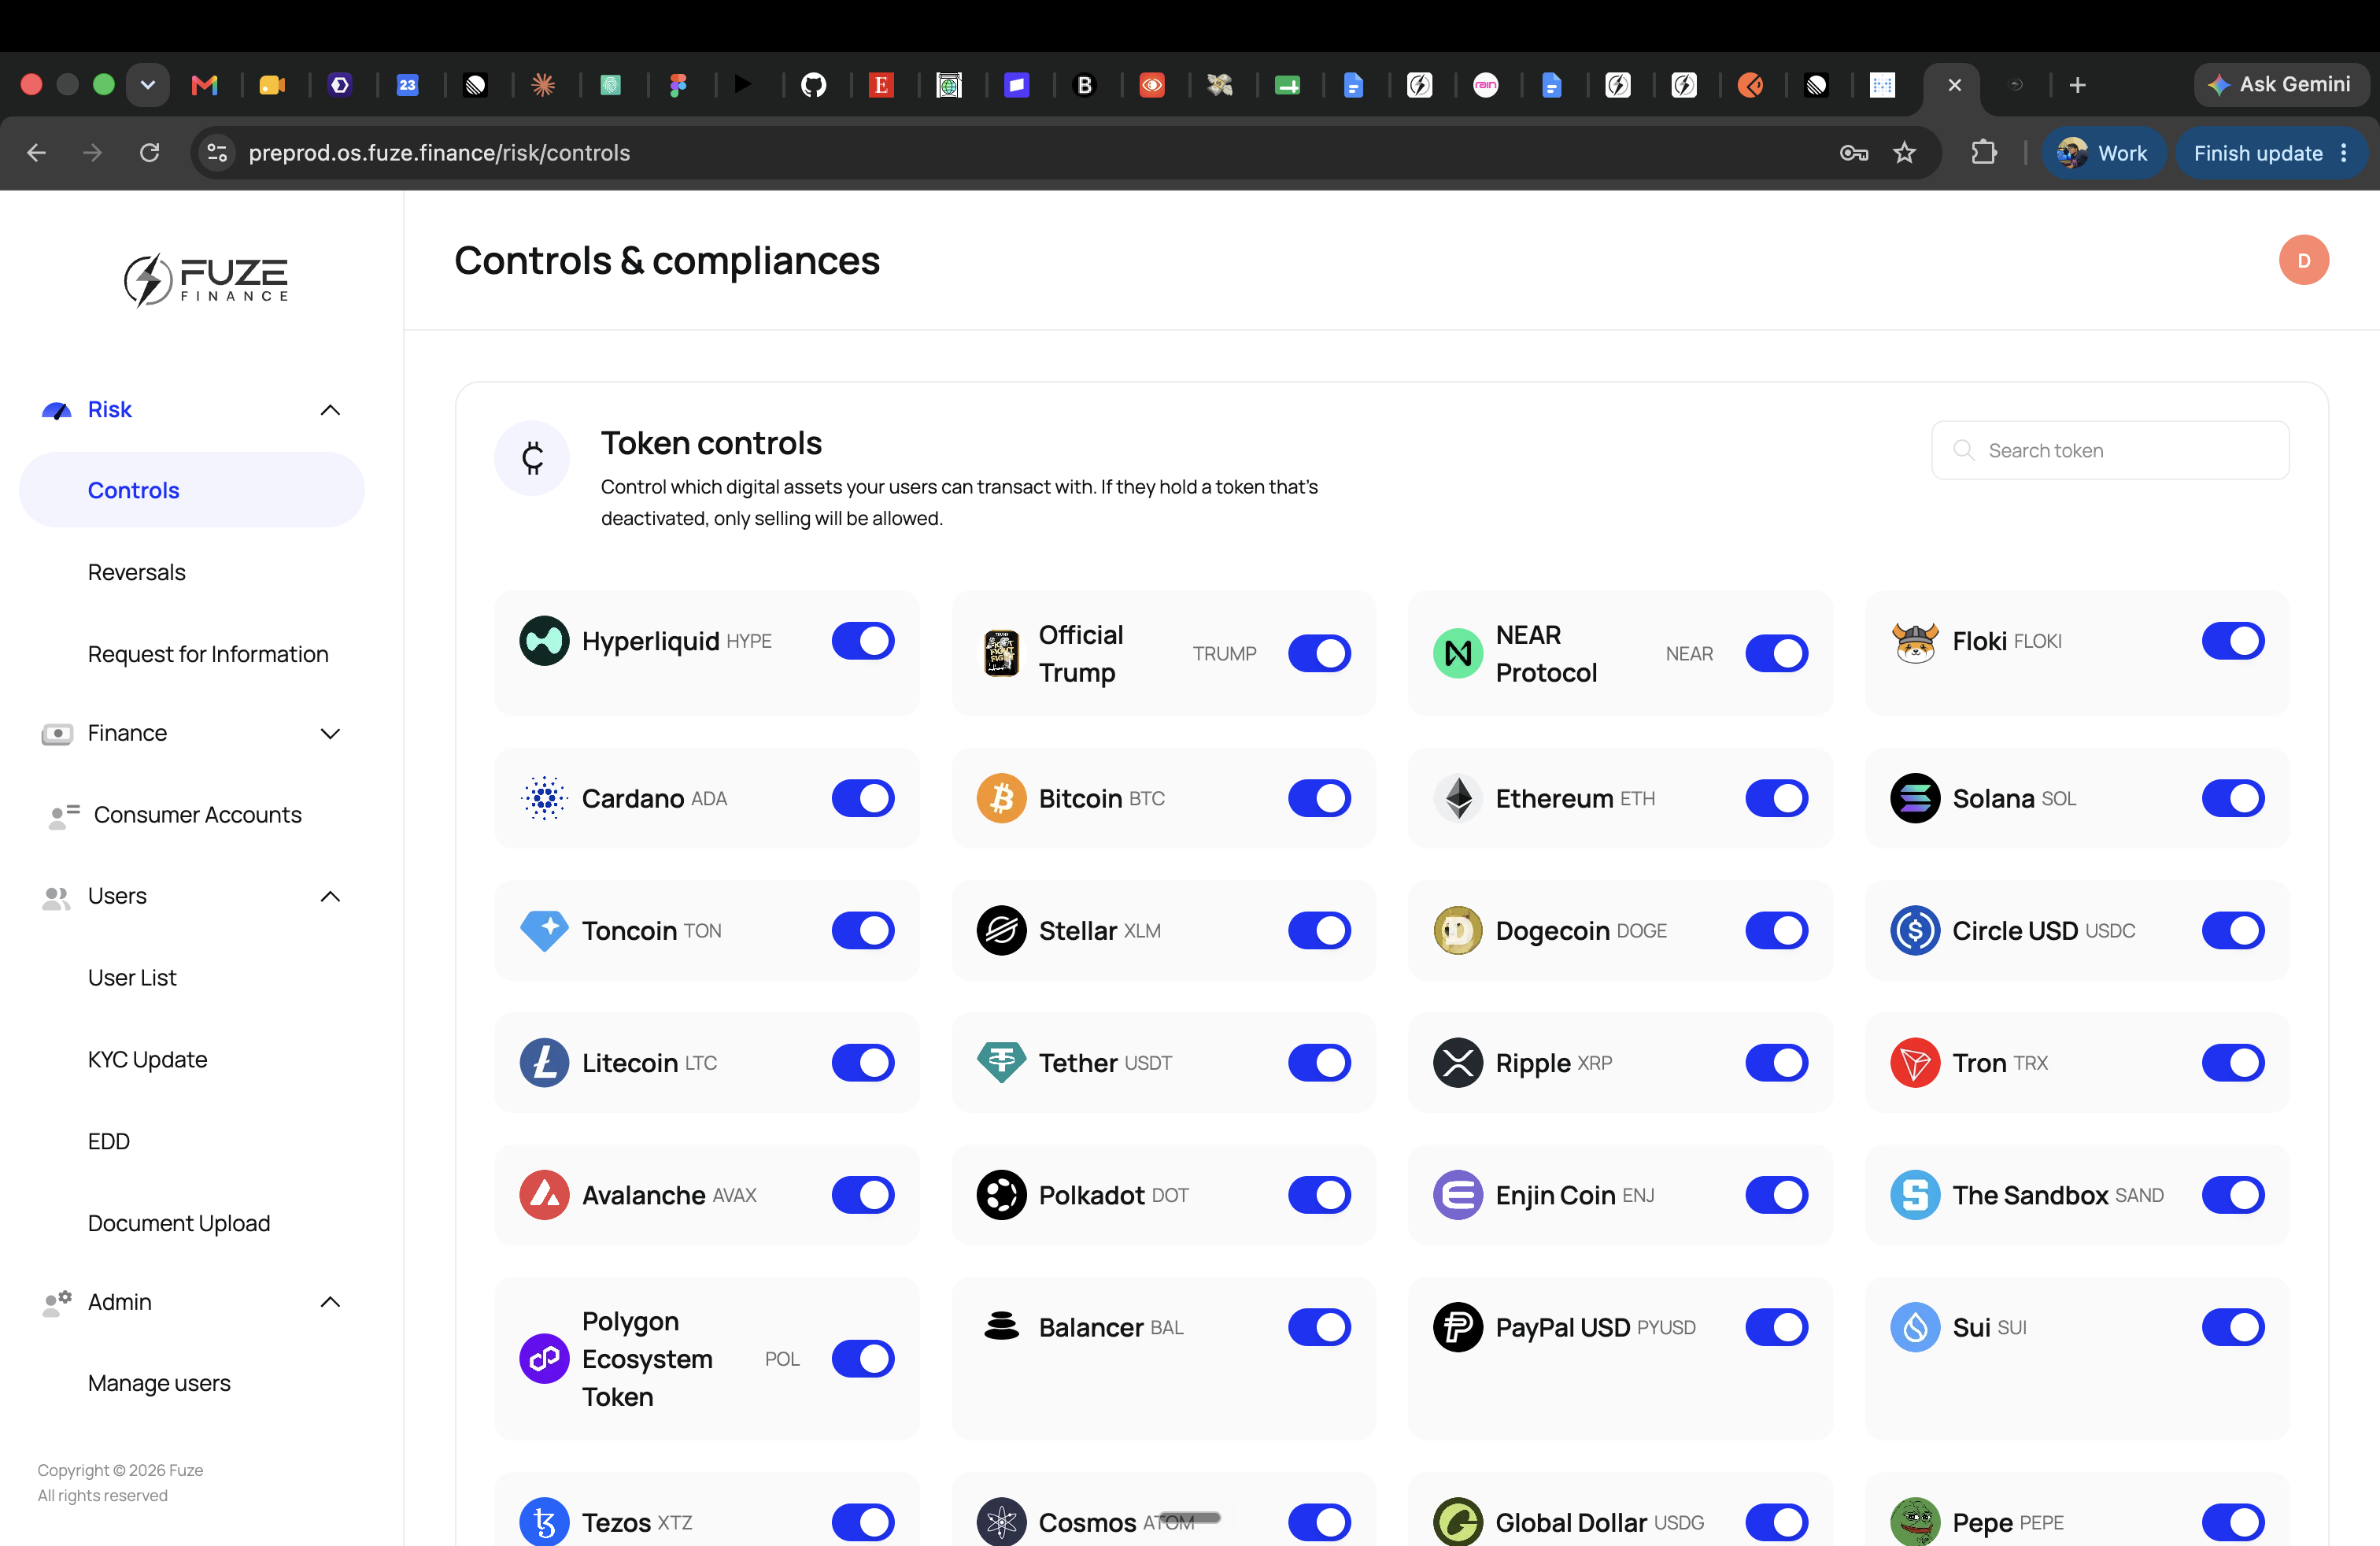Click the Dogecoin logo icon
The height and width of the screenshot is (1546, 2380).
tap(1458, 930)
